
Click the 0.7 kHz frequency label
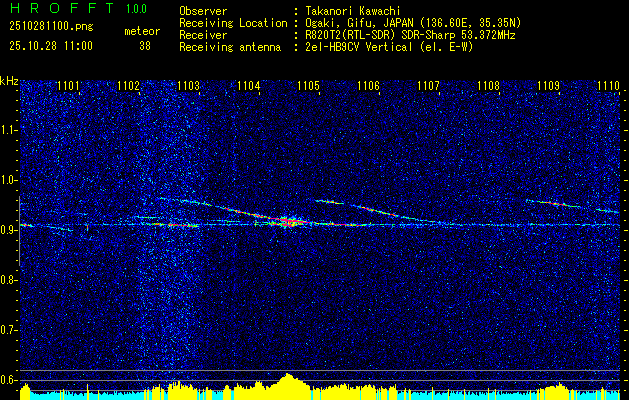8,330
